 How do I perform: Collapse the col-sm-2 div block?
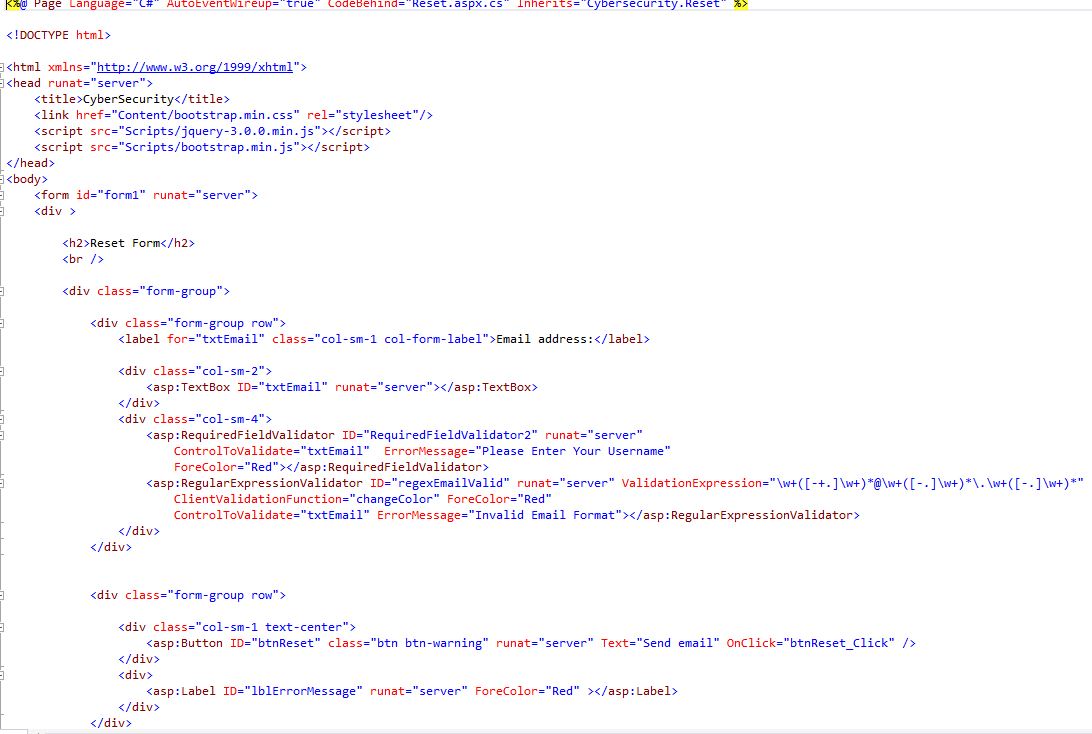[3, 371]
